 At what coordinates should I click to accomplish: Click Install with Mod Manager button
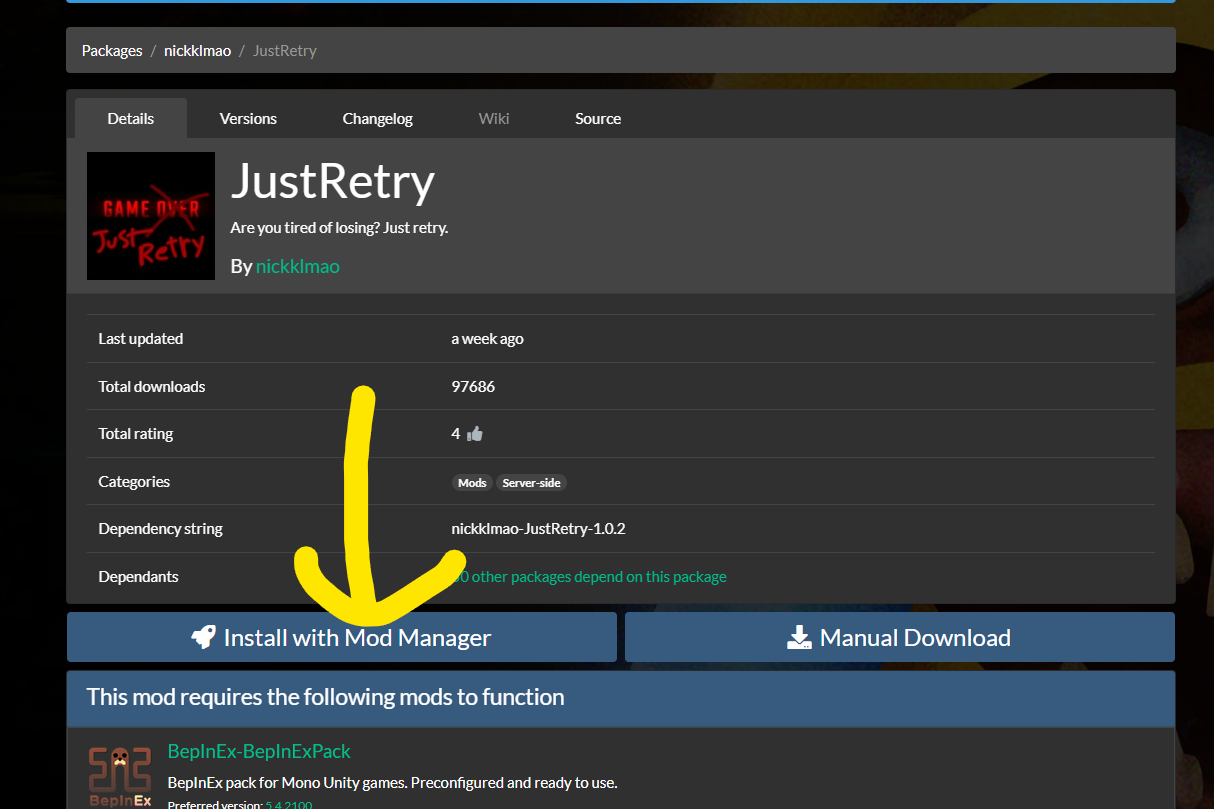(342, 637)
